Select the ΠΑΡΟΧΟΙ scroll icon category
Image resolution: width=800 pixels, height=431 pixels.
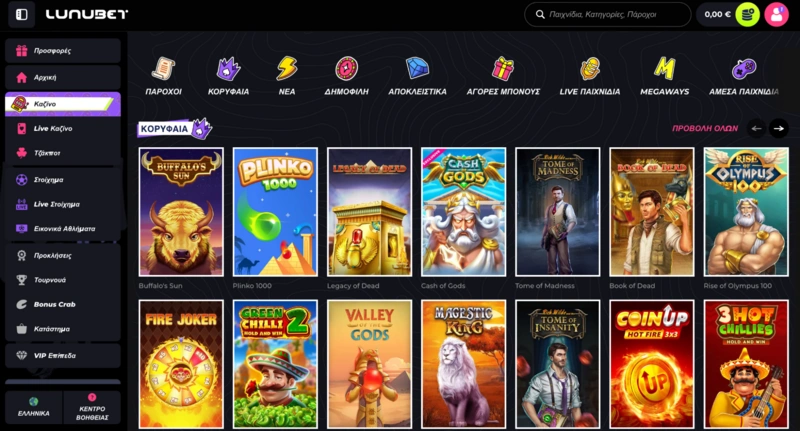[x=163, y=75]
